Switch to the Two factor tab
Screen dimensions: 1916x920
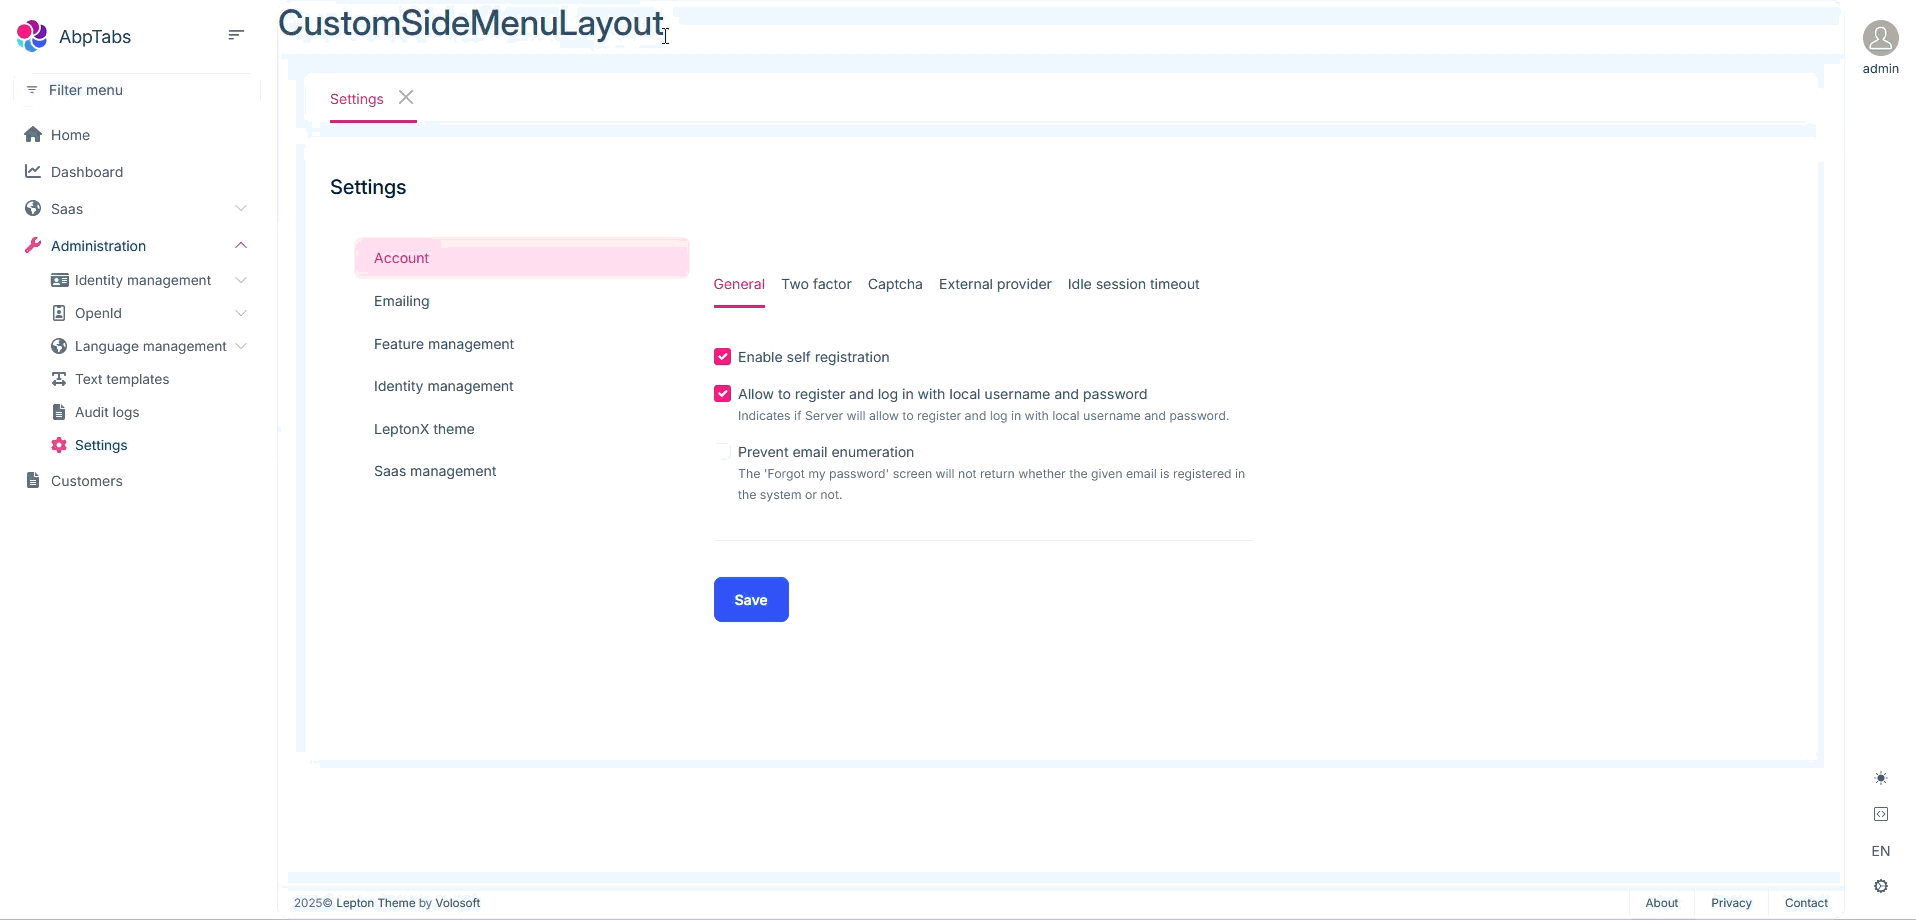point(816,284)
